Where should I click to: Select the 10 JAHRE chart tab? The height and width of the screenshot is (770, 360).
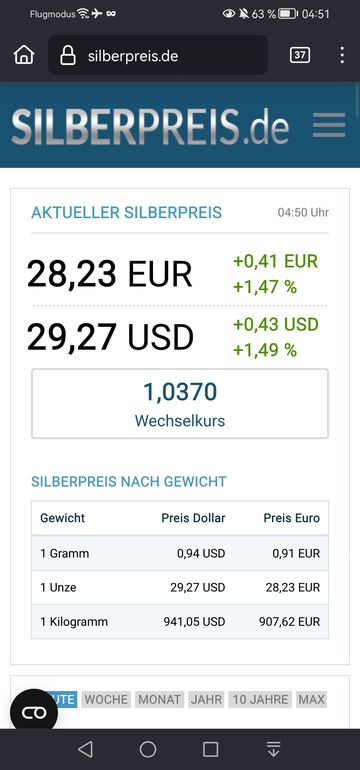[x=260, y=699]
